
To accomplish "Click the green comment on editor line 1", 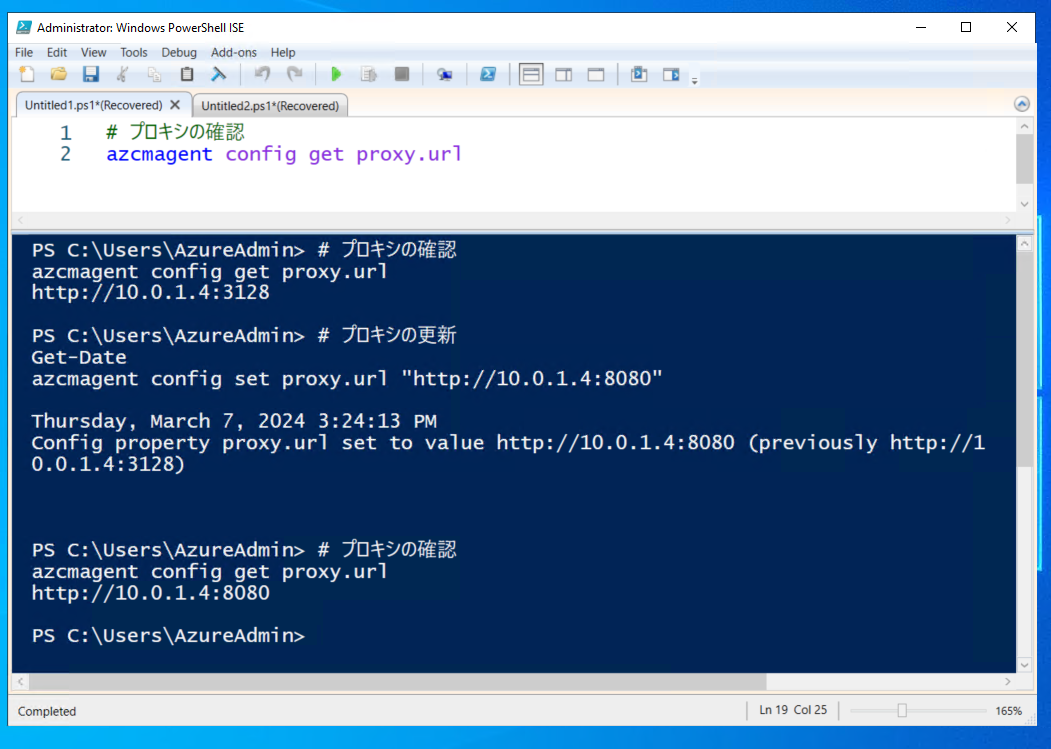I will point(175,131).
